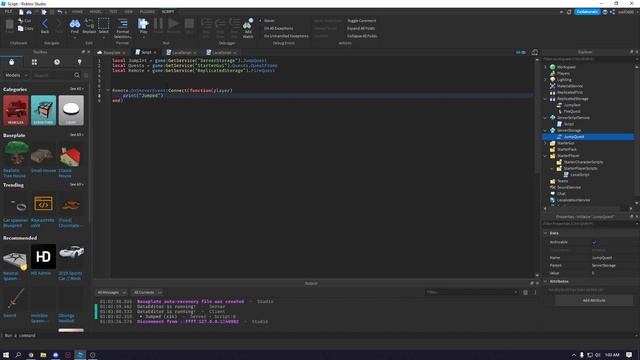Screen dimensions: 640x360
Task: Switch to the VIEW ribbon tab
Action: click(129, 12)
